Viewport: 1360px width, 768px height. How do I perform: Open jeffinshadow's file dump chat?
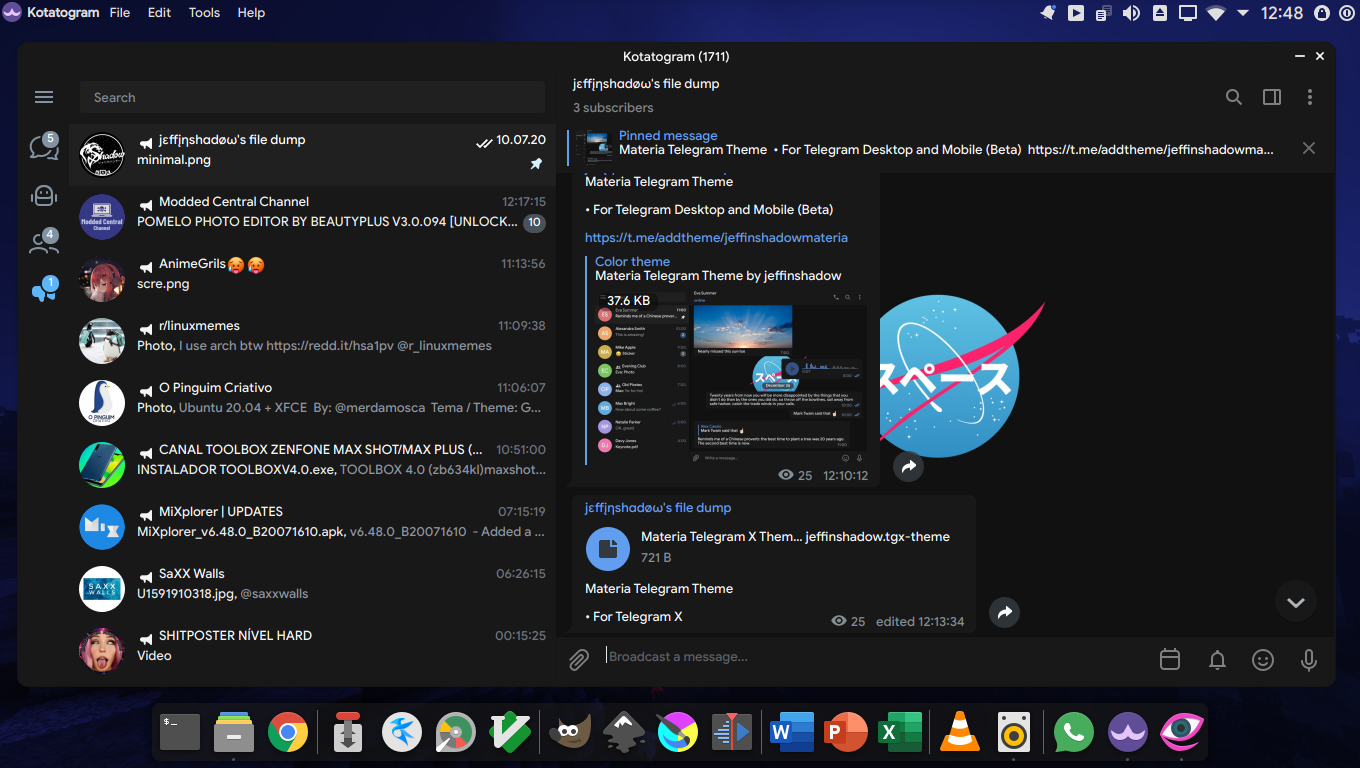pos(312,154)
